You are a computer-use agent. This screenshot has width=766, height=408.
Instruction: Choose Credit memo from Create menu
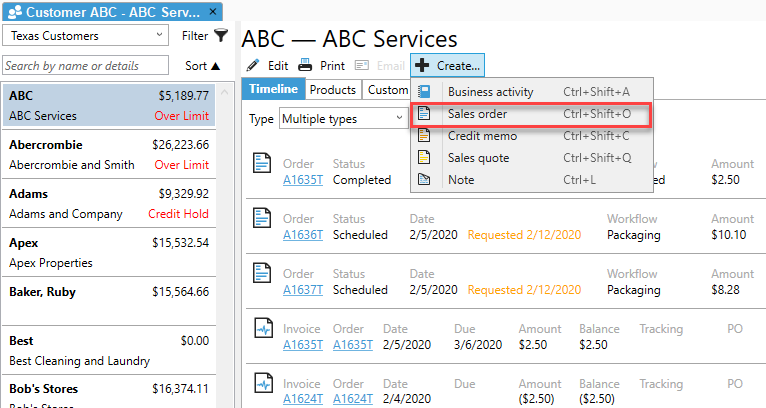532,136
